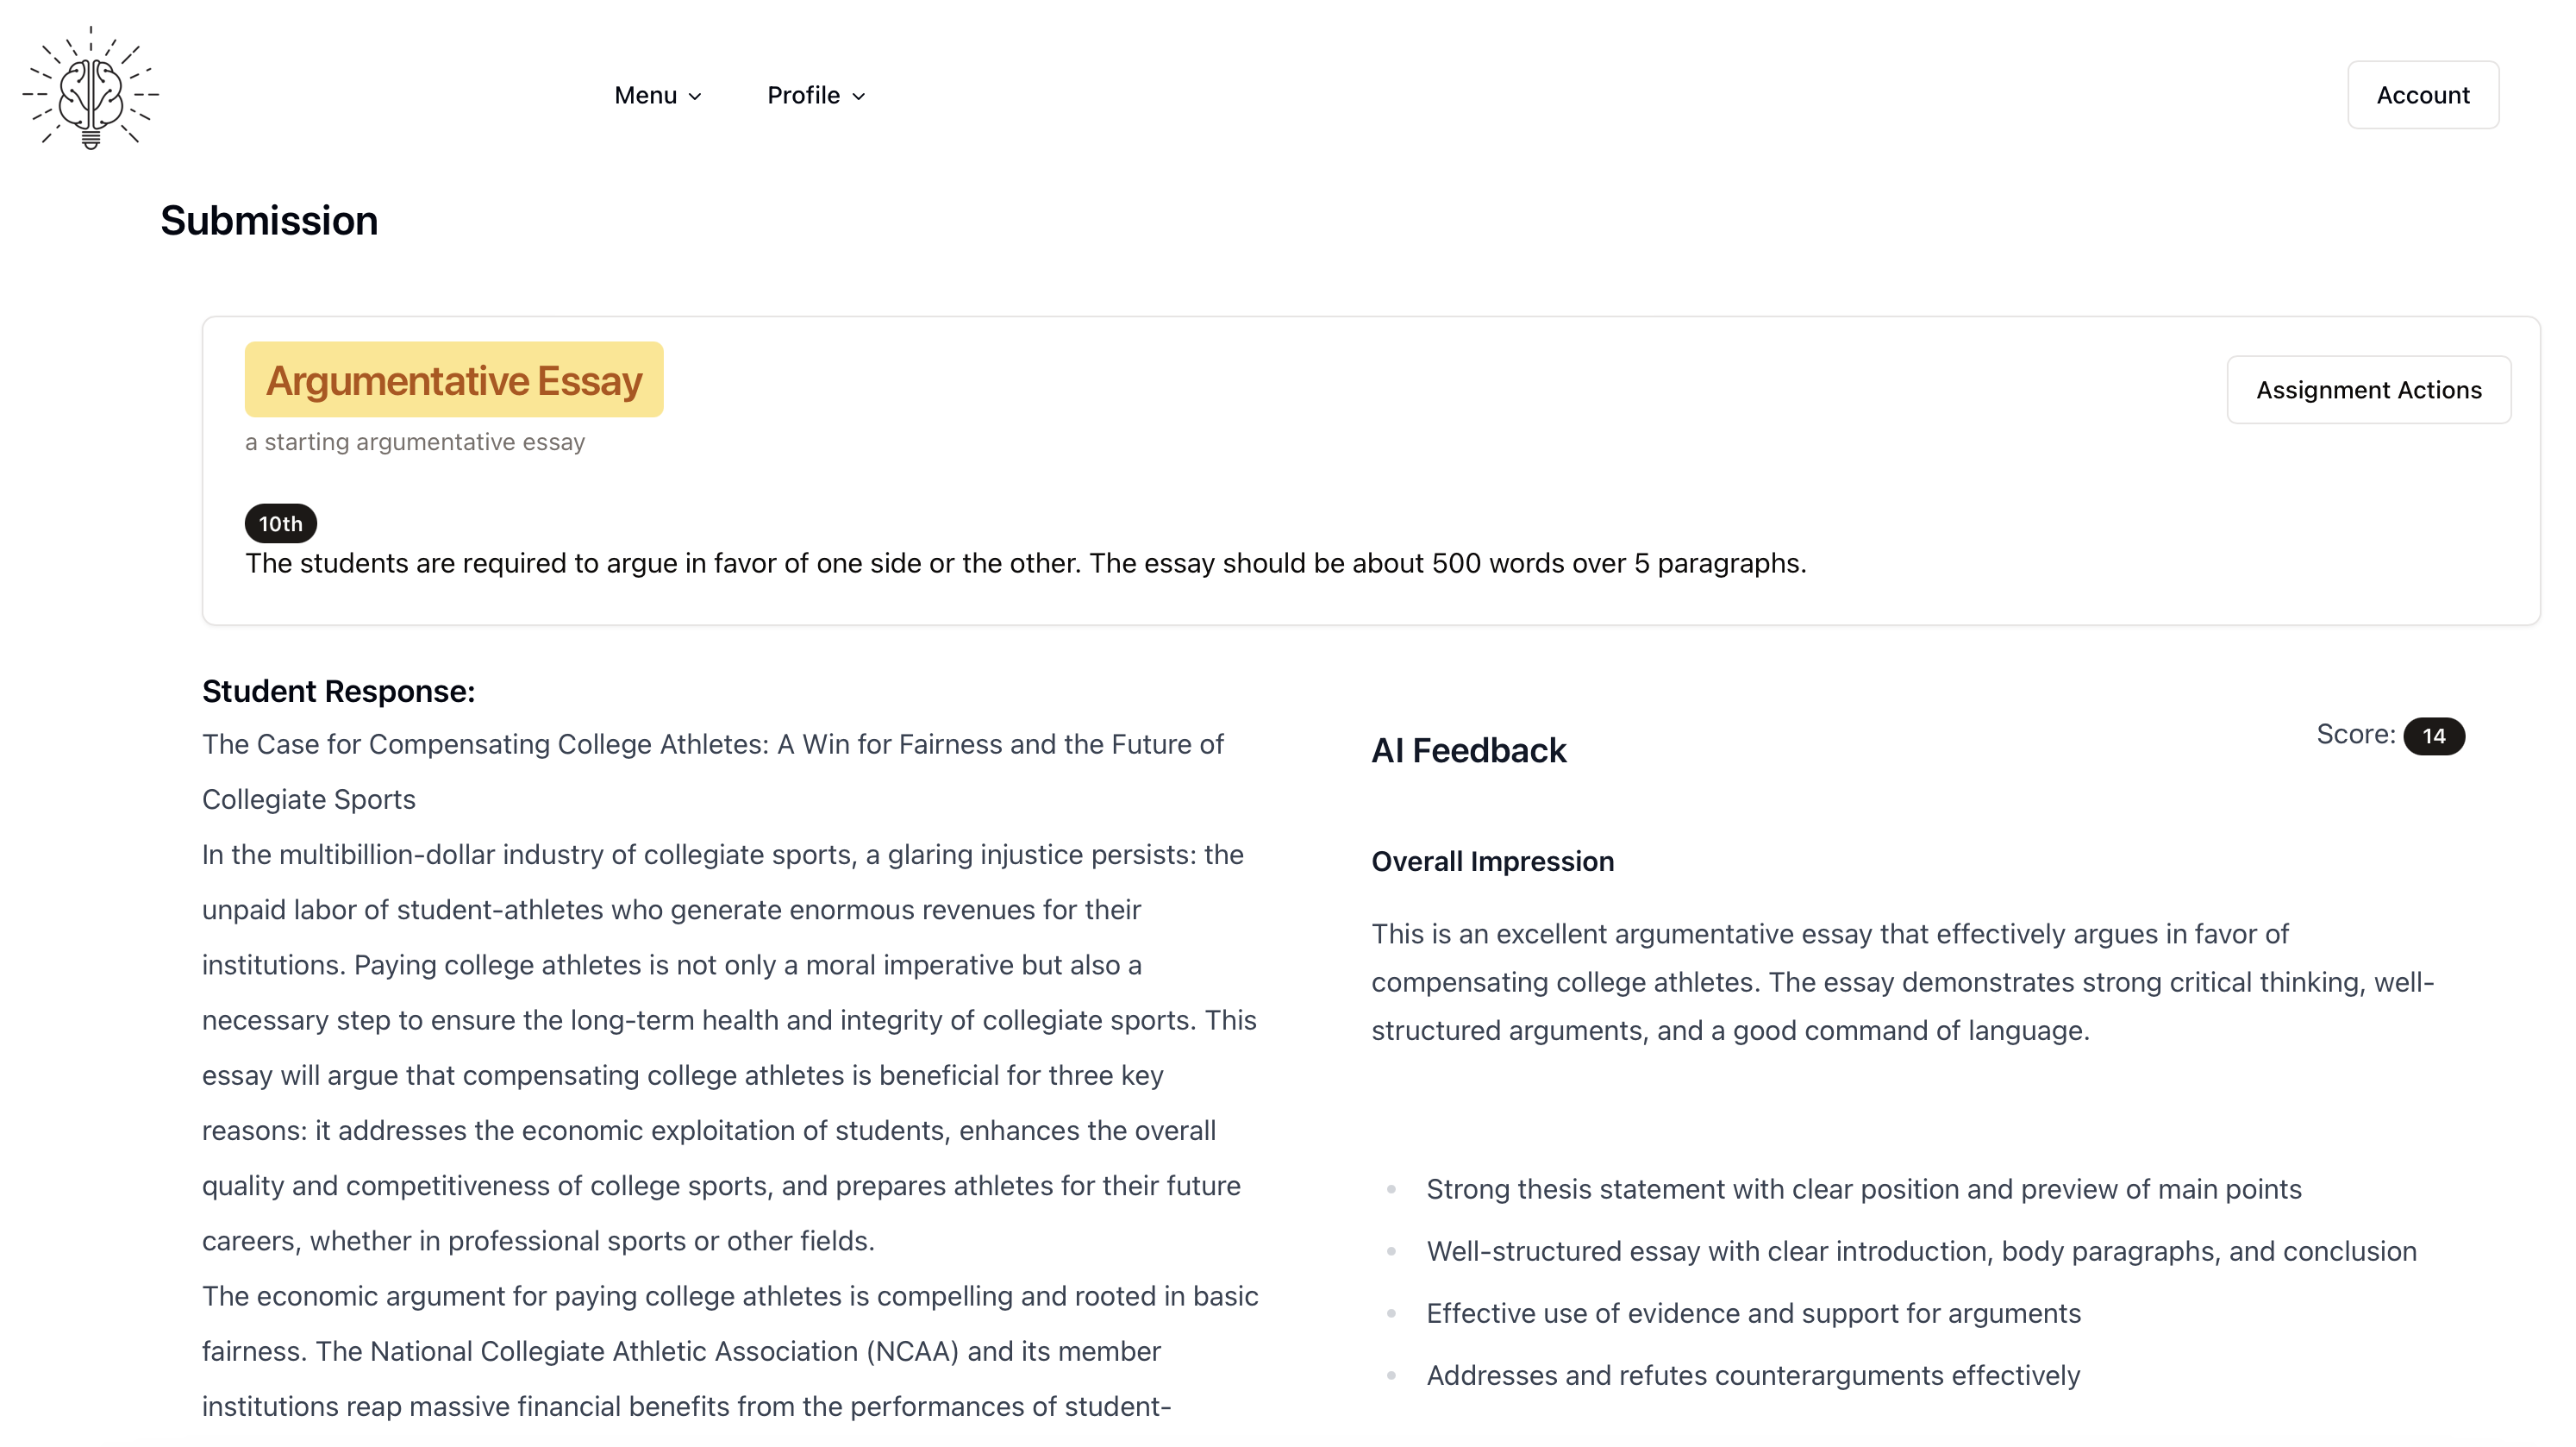Select the 10th grade level badge
Screen dimensions: 2576x1447
point(280,523)
